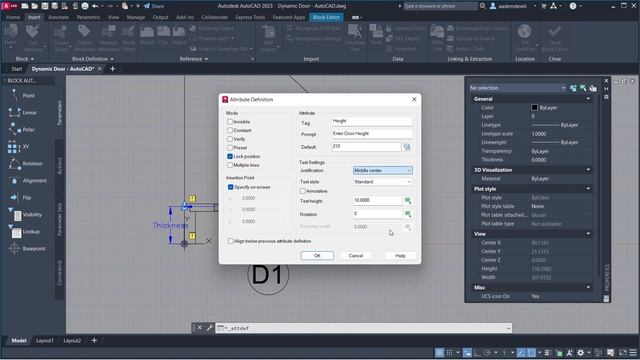The width and height of the screenshot is (640, 360).
Task: Open a new drawing tab with plus
Action: tap(113, 69)
